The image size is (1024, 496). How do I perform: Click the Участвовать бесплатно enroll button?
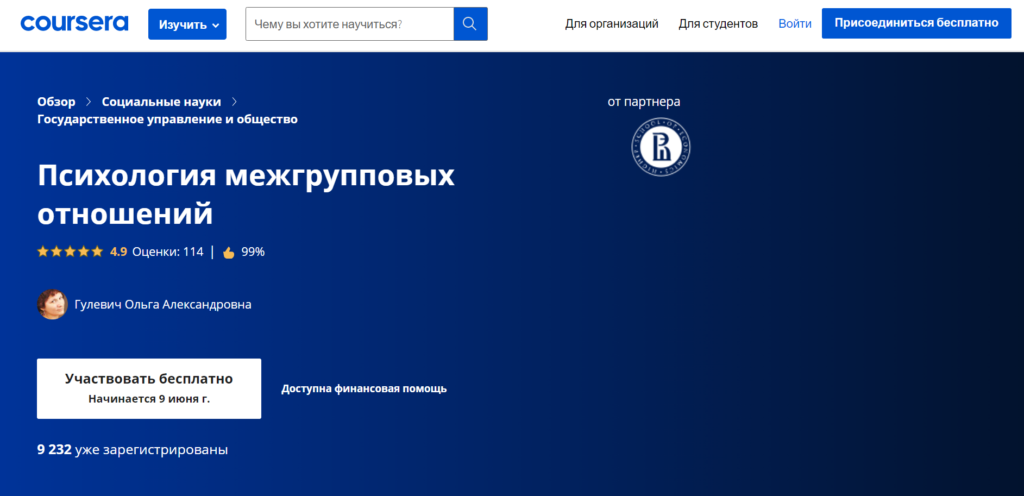pos(149,388)
